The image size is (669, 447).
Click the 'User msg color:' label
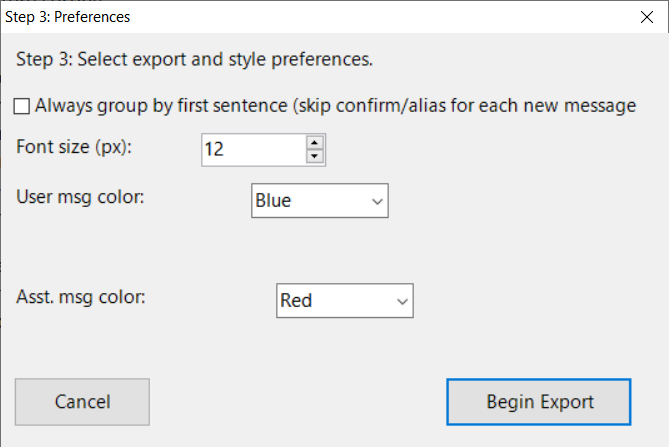point(80,195)
